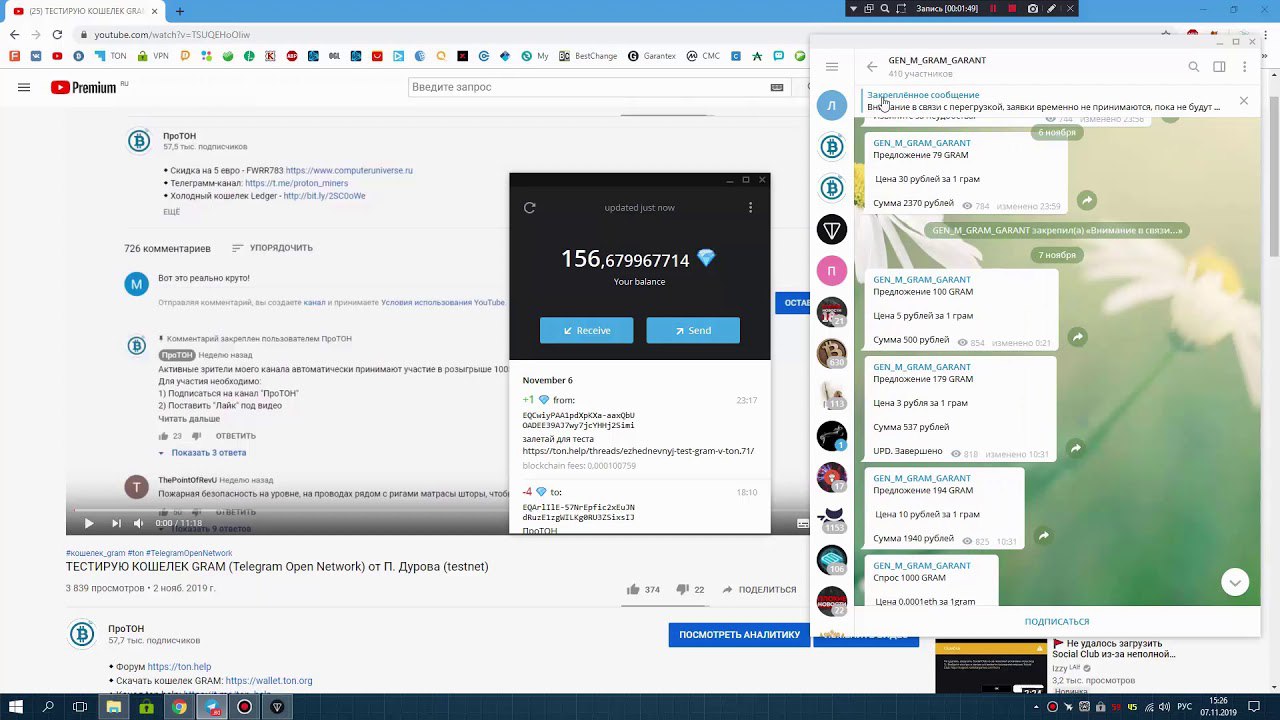Screen dimensions: 1280x720
Task: Click the Send button in the wallet
Action: pos(693,331)
